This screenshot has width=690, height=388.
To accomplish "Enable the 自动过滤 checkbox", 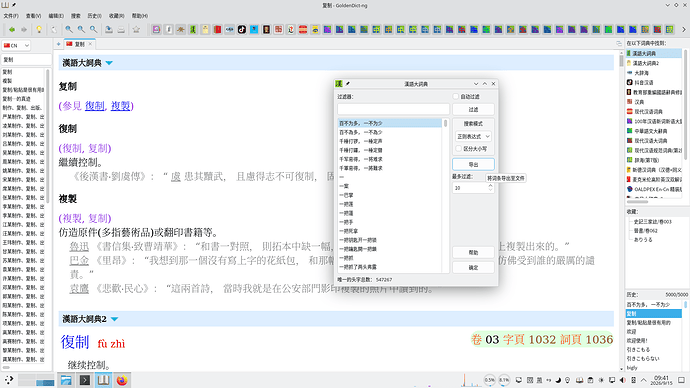I will point(455,96).
